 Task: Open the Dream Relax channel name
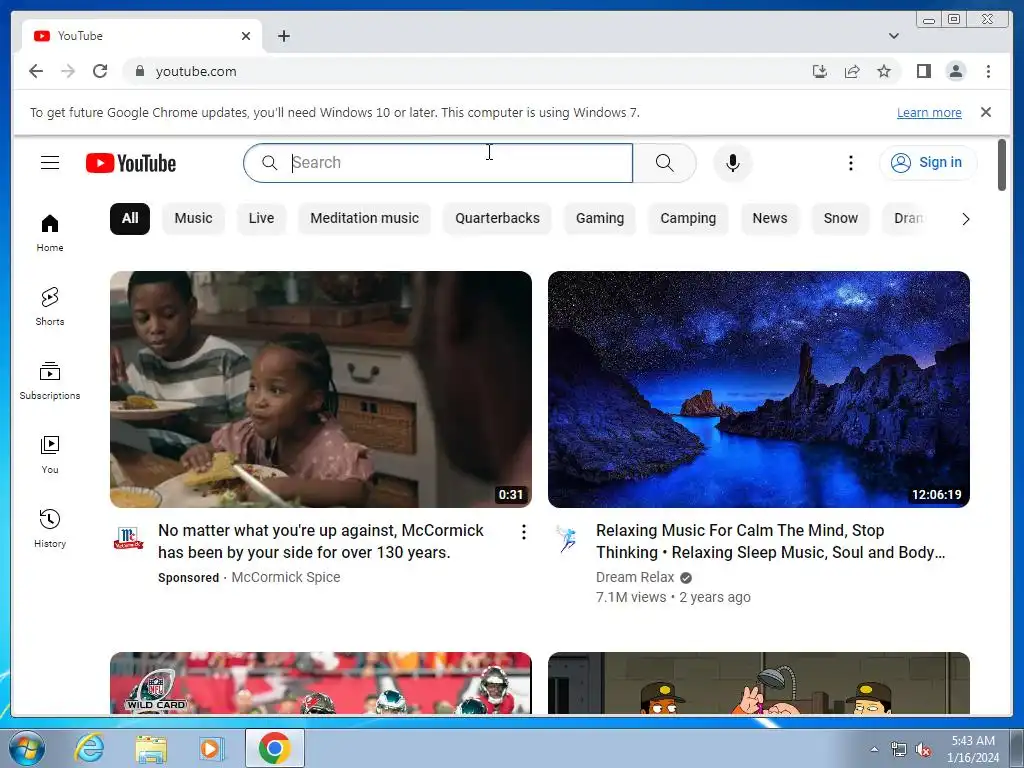point(635,577)
